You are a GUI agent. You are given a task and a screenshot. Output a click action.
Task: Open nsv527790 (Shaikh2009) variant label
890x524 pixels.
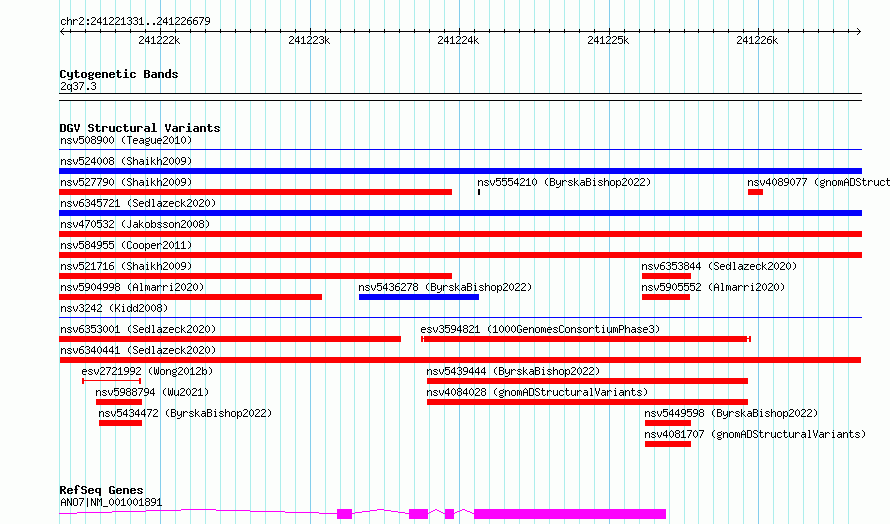pos(126,182)
